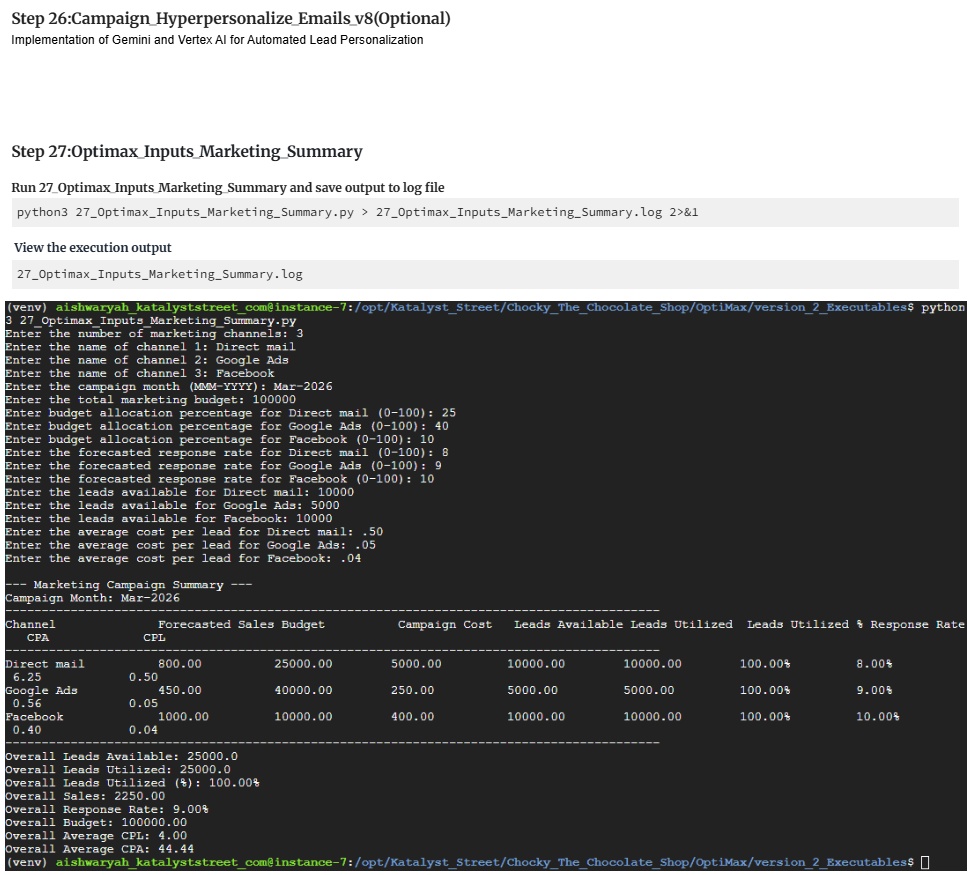Click 'average cost per lead for Facebook' line
Viewport: 970px width, 875px height.
click(x=183, y=558)
